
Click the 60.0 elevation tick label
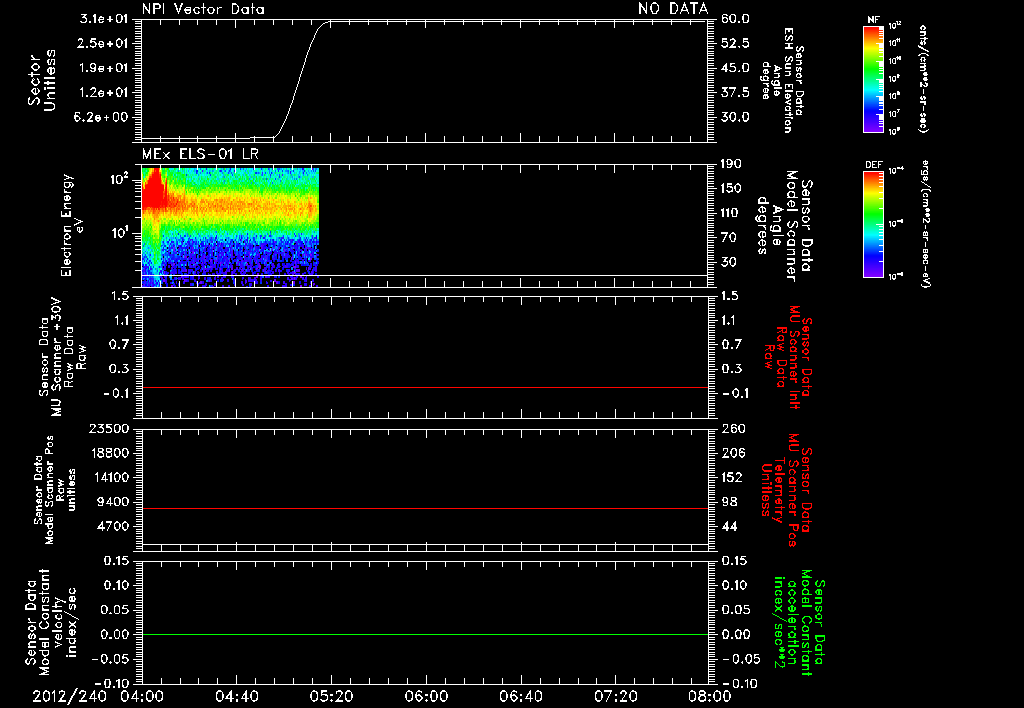(x=735, y=19)
